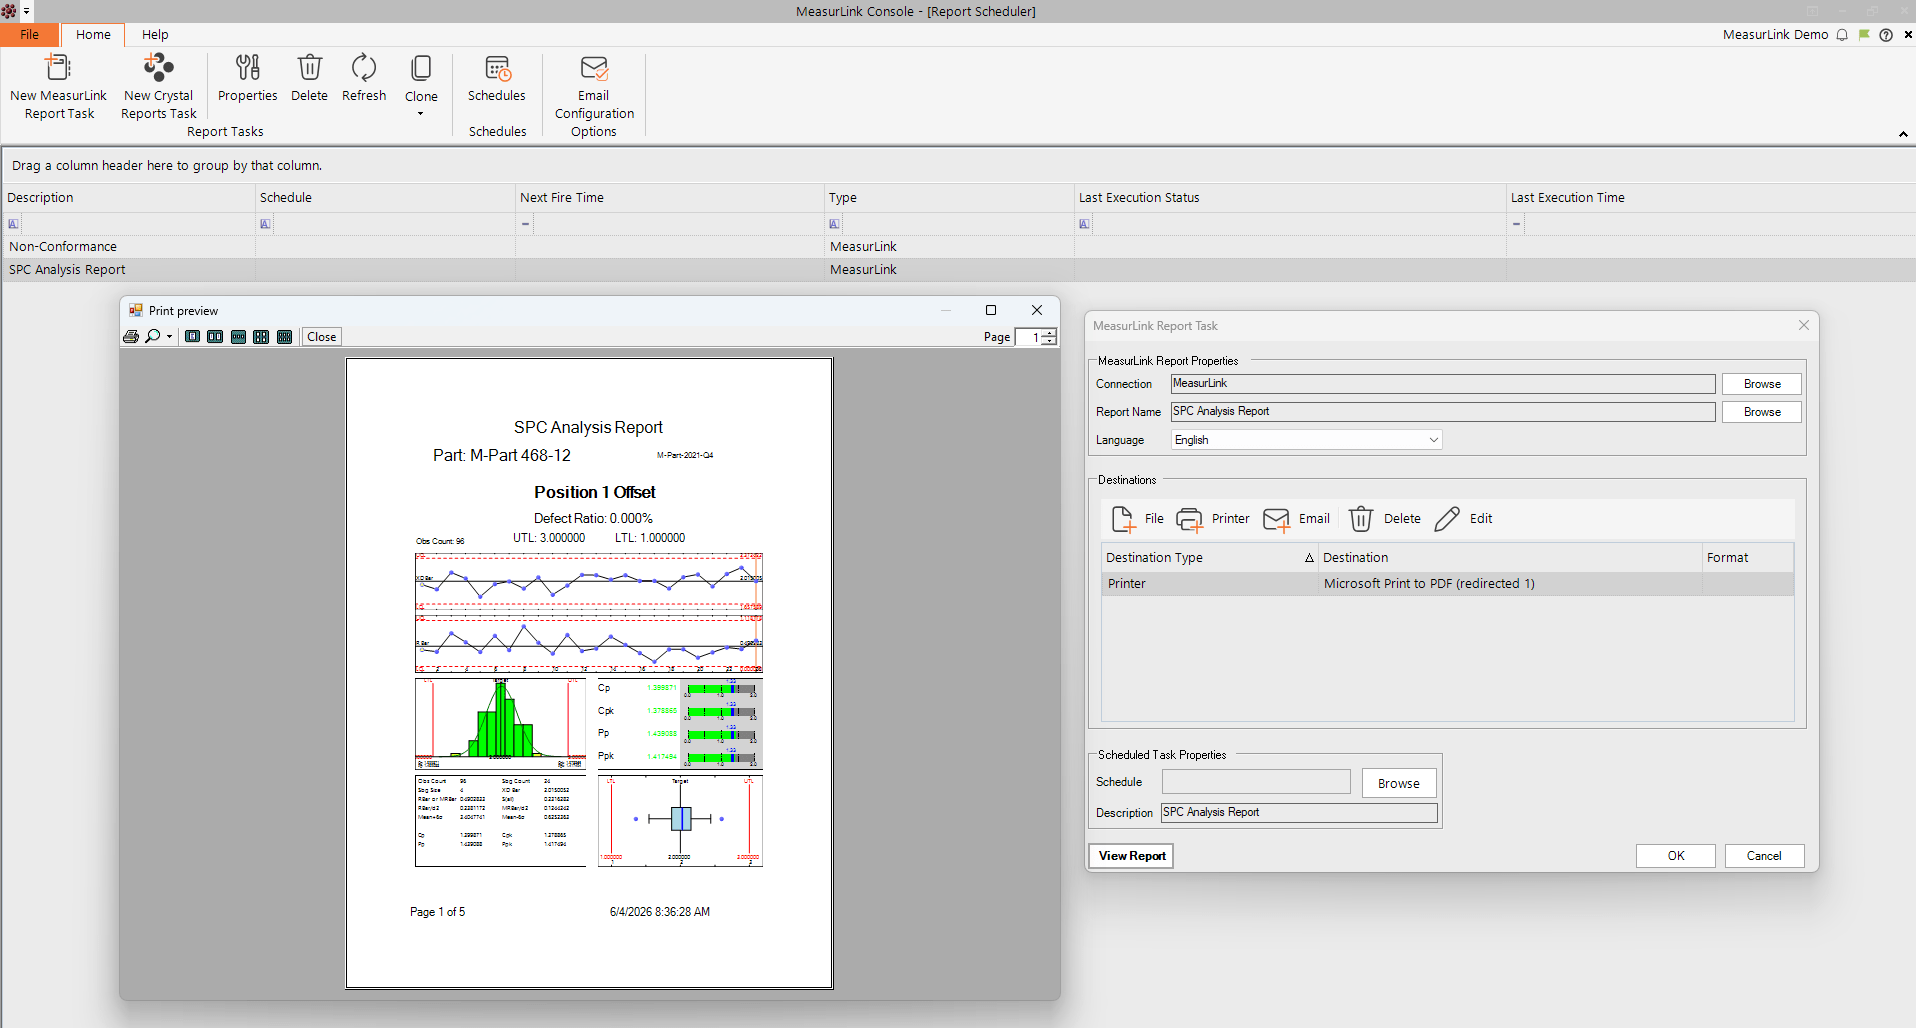Screen dimensions: 1916x1028
Task: Click Cancel in MeasurLink Report Task dialog
Action: tap(1764, 856)
